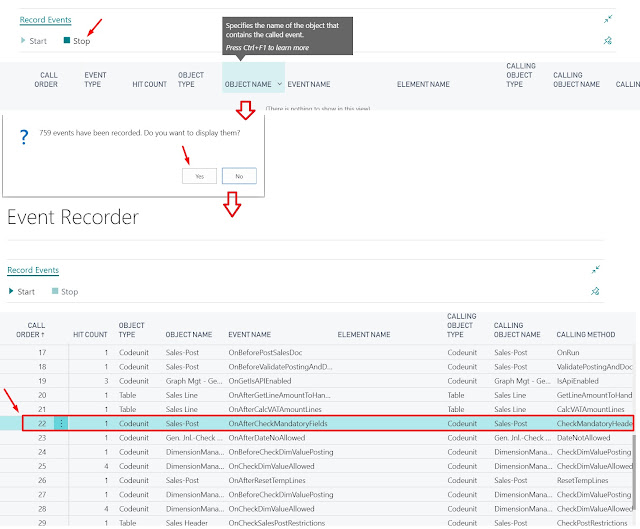Click the Stop icon in the upper Record Events bar
The image size is (640, 529).
coord(67,40)
